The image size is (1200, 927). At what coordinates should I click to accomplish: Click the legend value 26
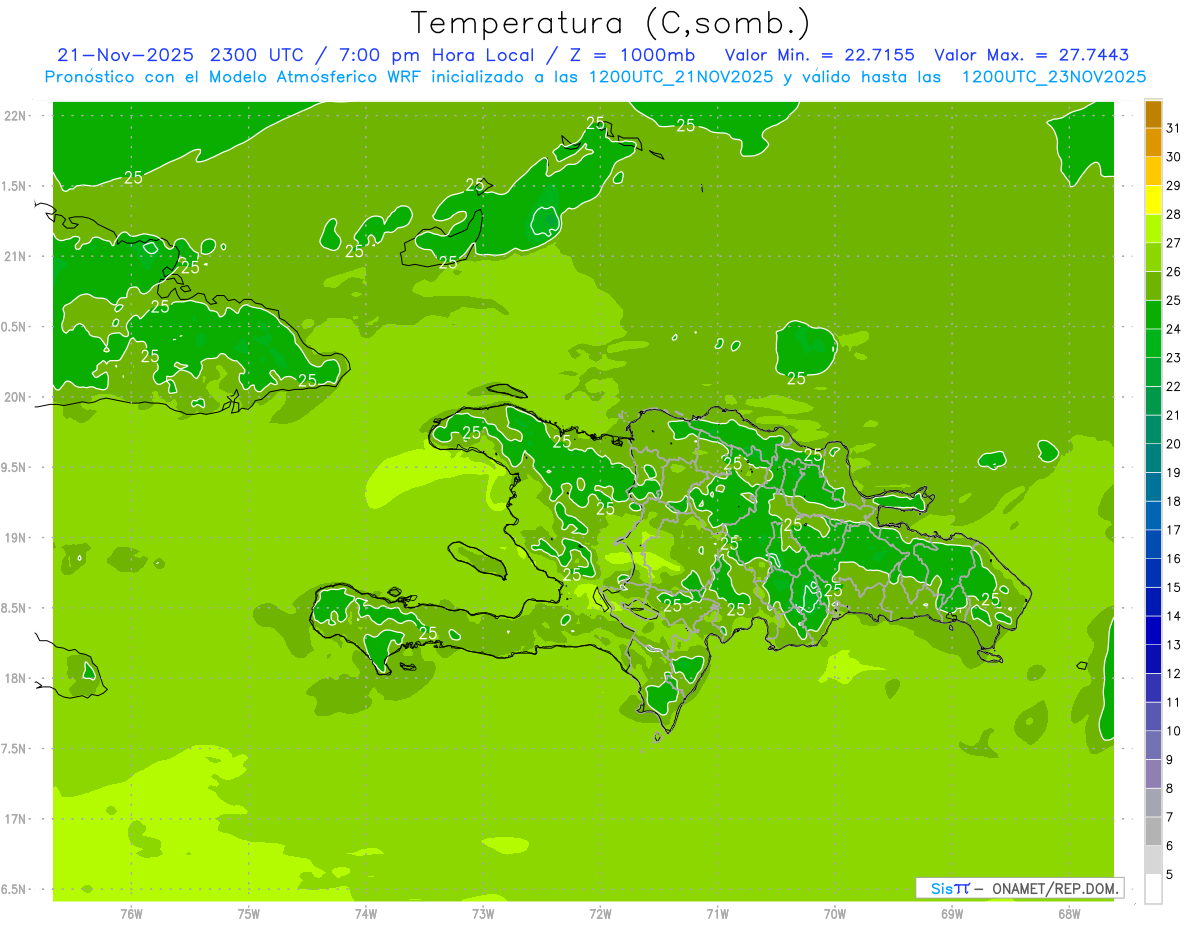point(1173,272)
